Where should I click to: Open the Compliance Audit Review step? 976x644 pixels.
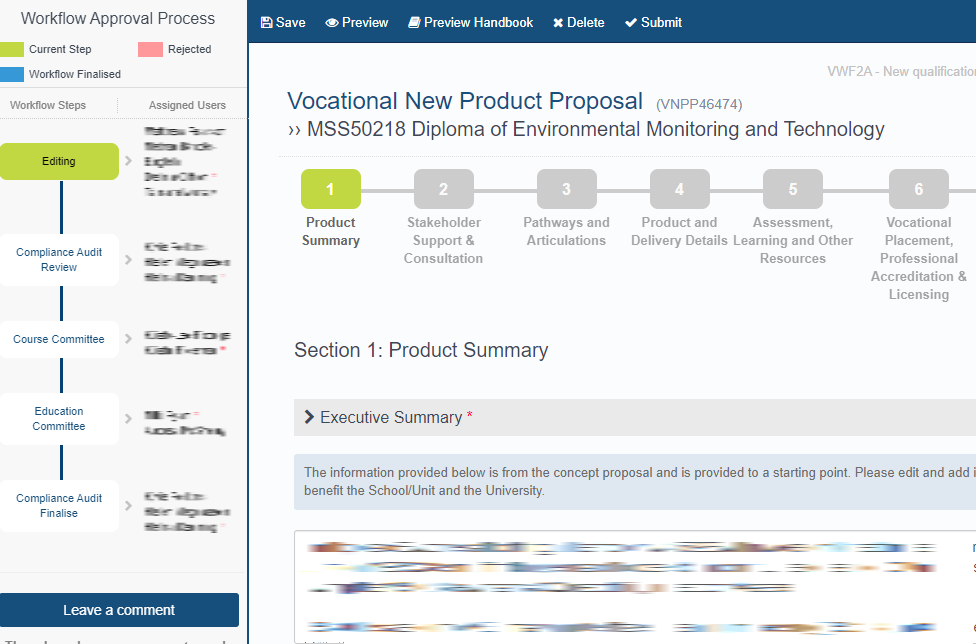click(x=59, y=260)
